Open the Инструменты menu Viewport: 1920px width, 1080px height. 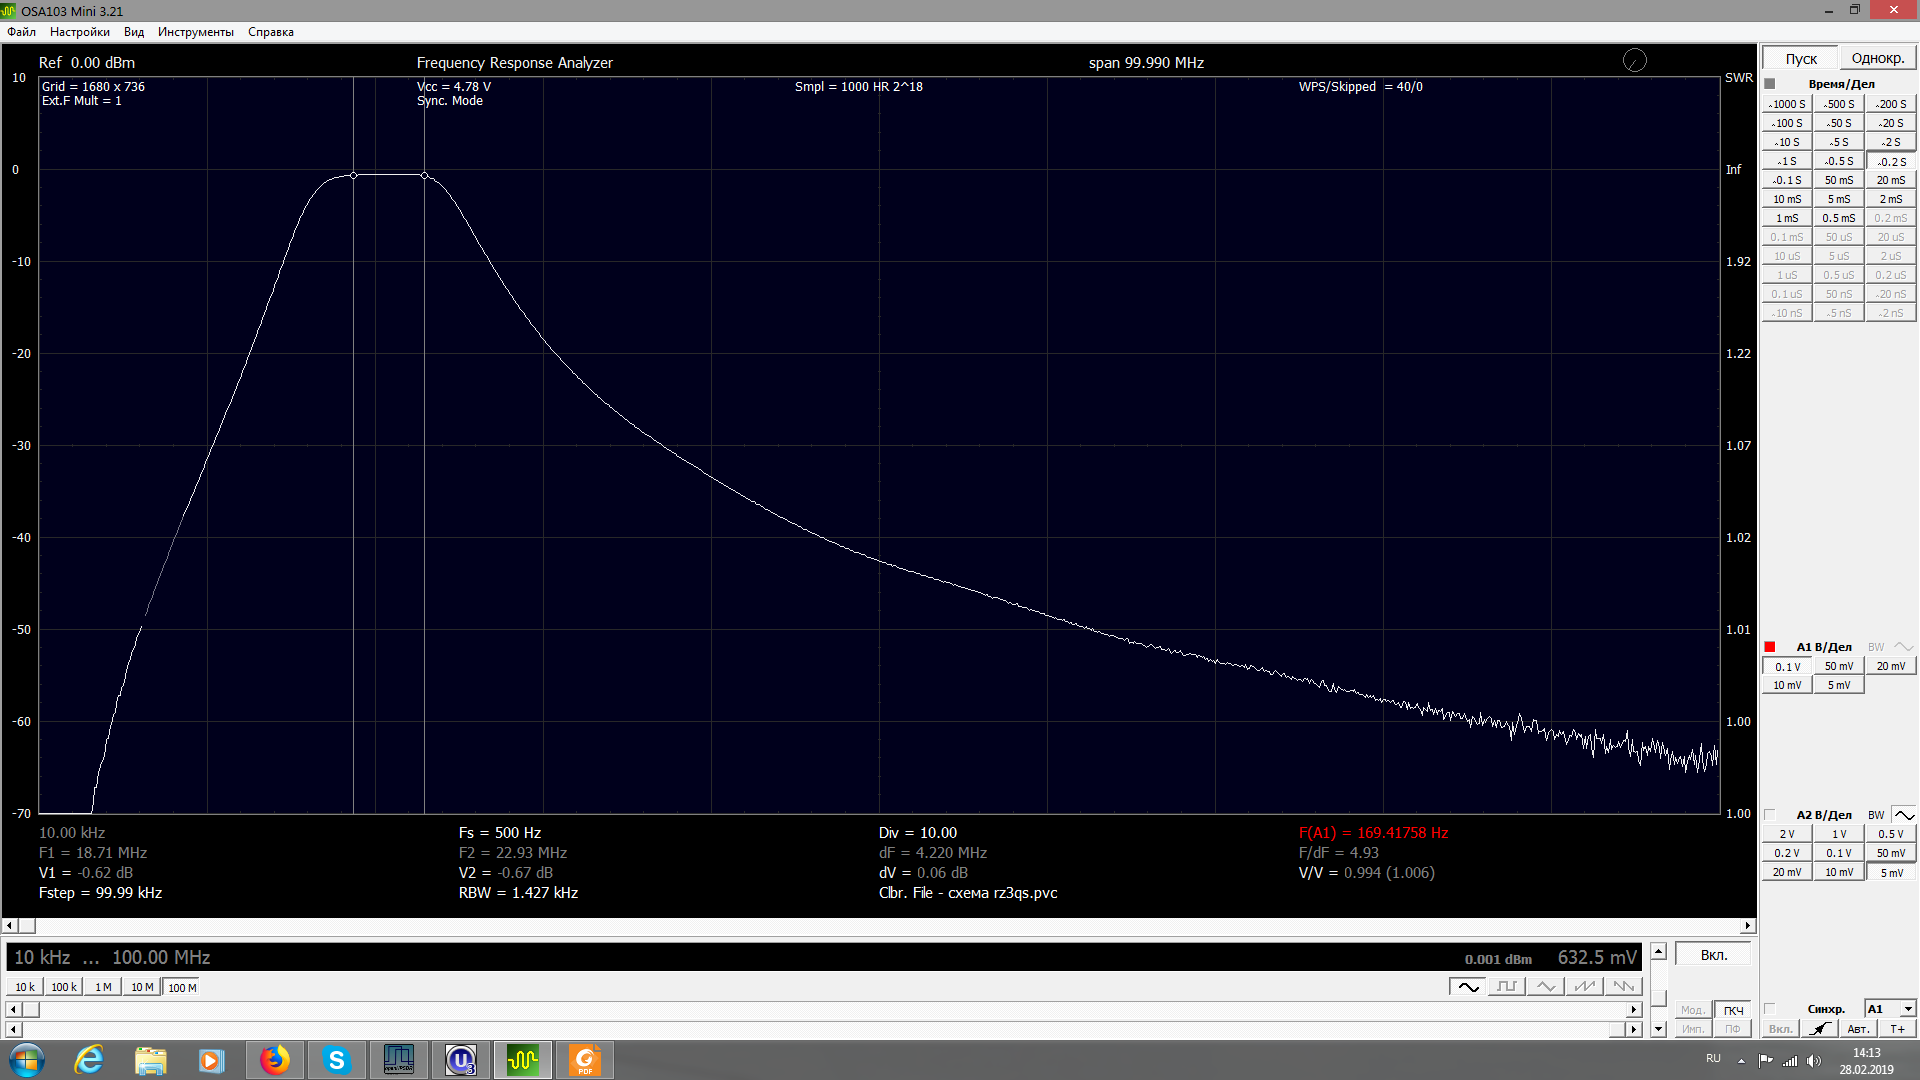click(195, 32)
